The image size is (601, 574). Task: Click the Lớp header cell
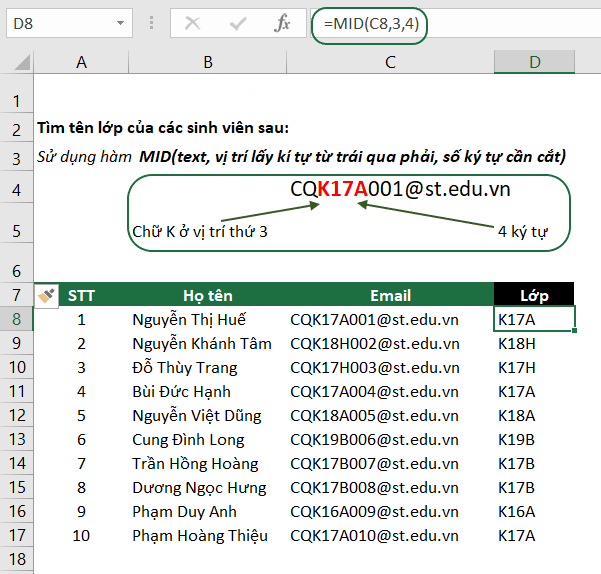(534, 295)
